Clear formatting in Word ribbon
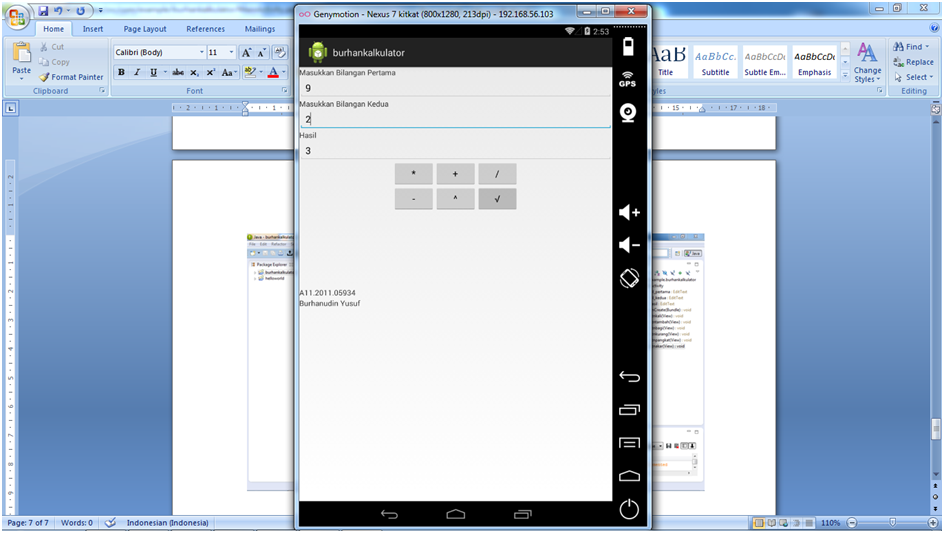This screenshot has width=944, height=533. 280,52
